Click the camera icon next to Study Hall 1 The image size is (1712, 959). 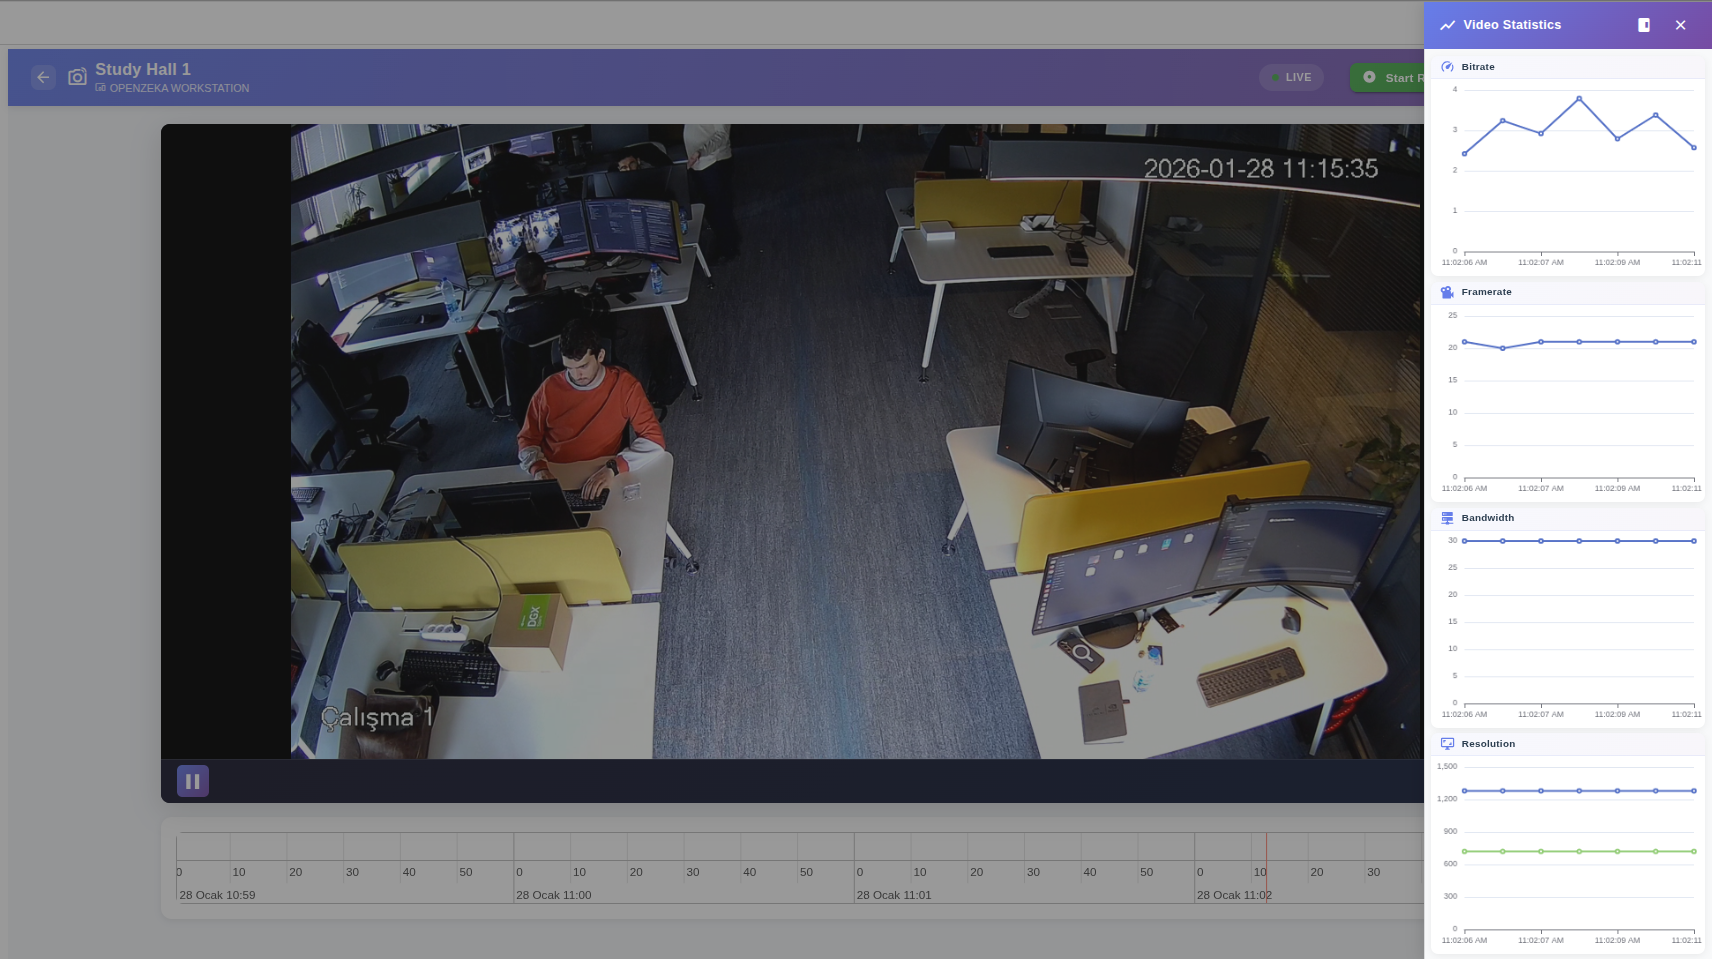(x=77, y=77)
